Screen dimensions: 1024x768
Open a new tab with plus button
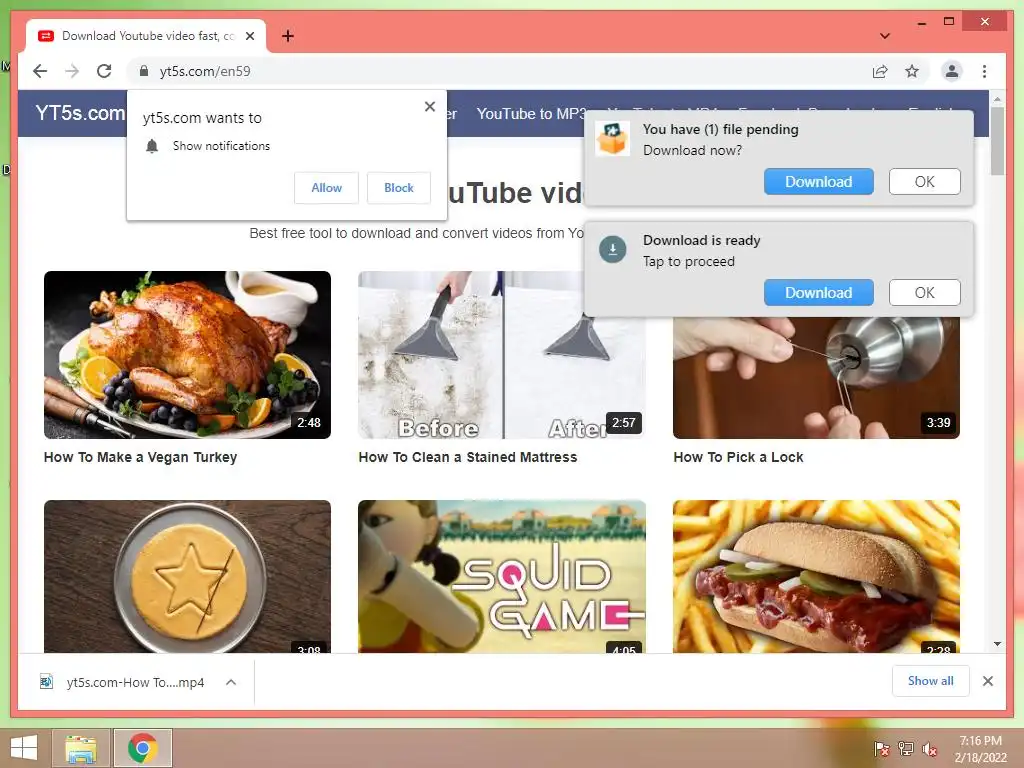pos(287,36)
